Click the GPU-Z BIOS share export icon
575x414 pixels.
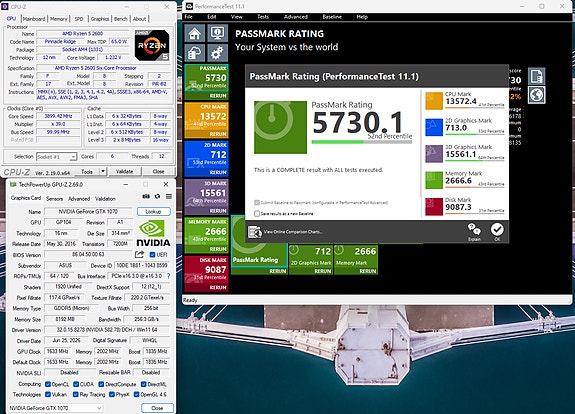coord(139,254)
